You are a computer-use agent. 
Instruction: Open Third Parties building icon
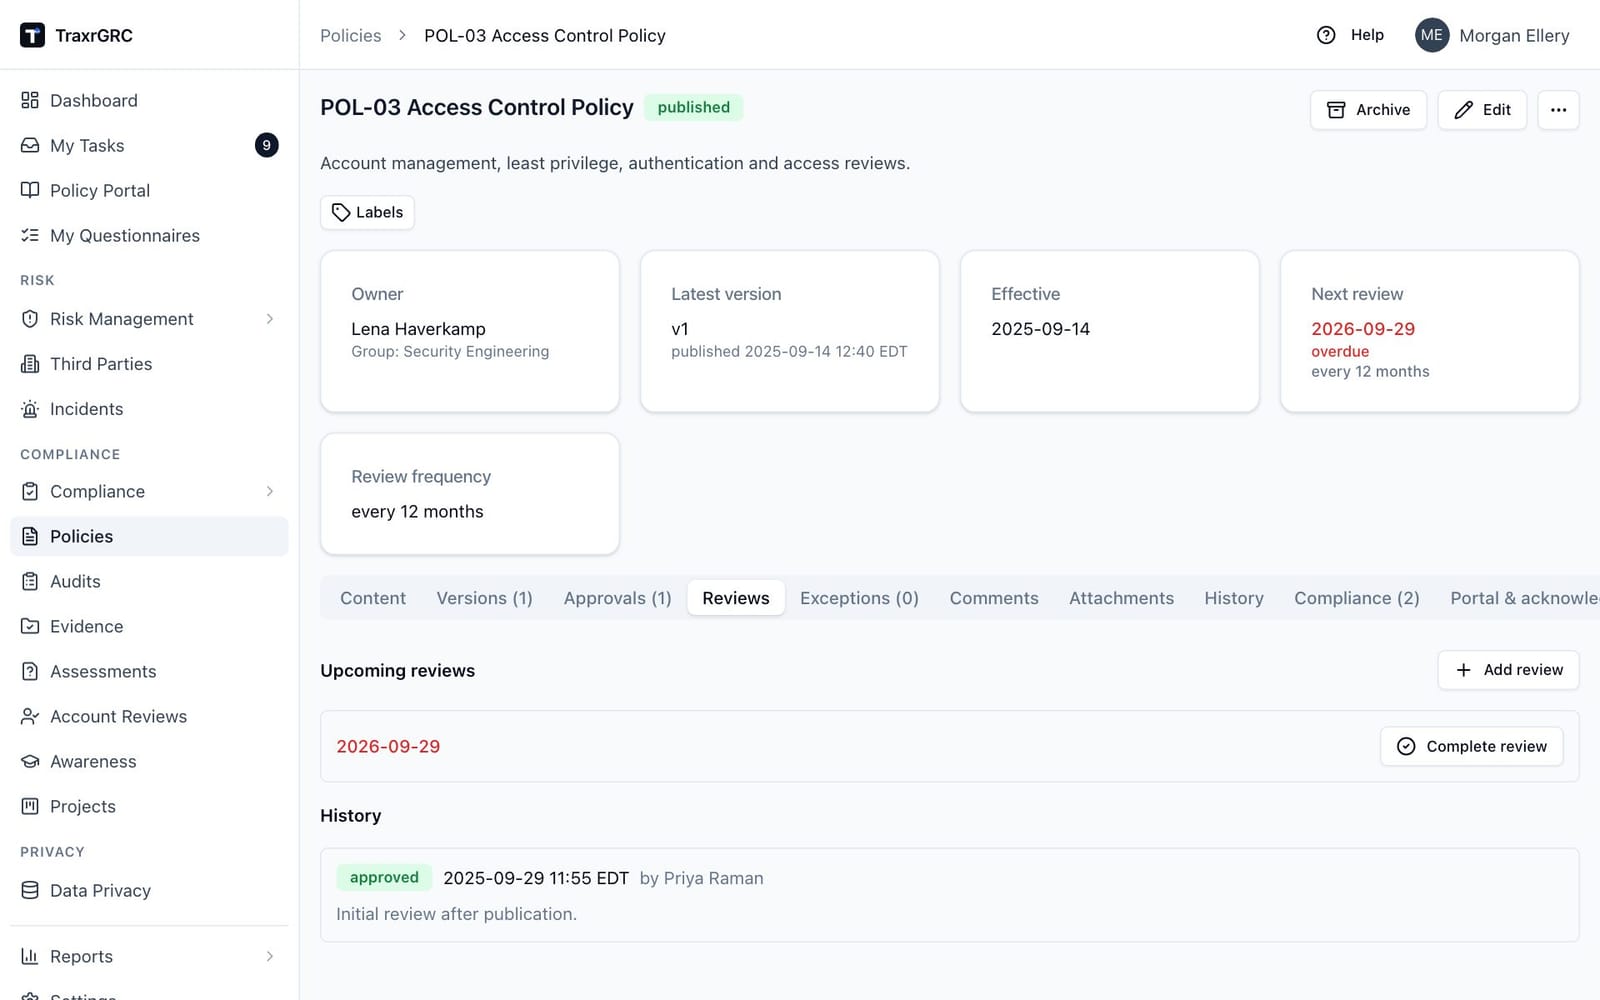click(30, 364)
